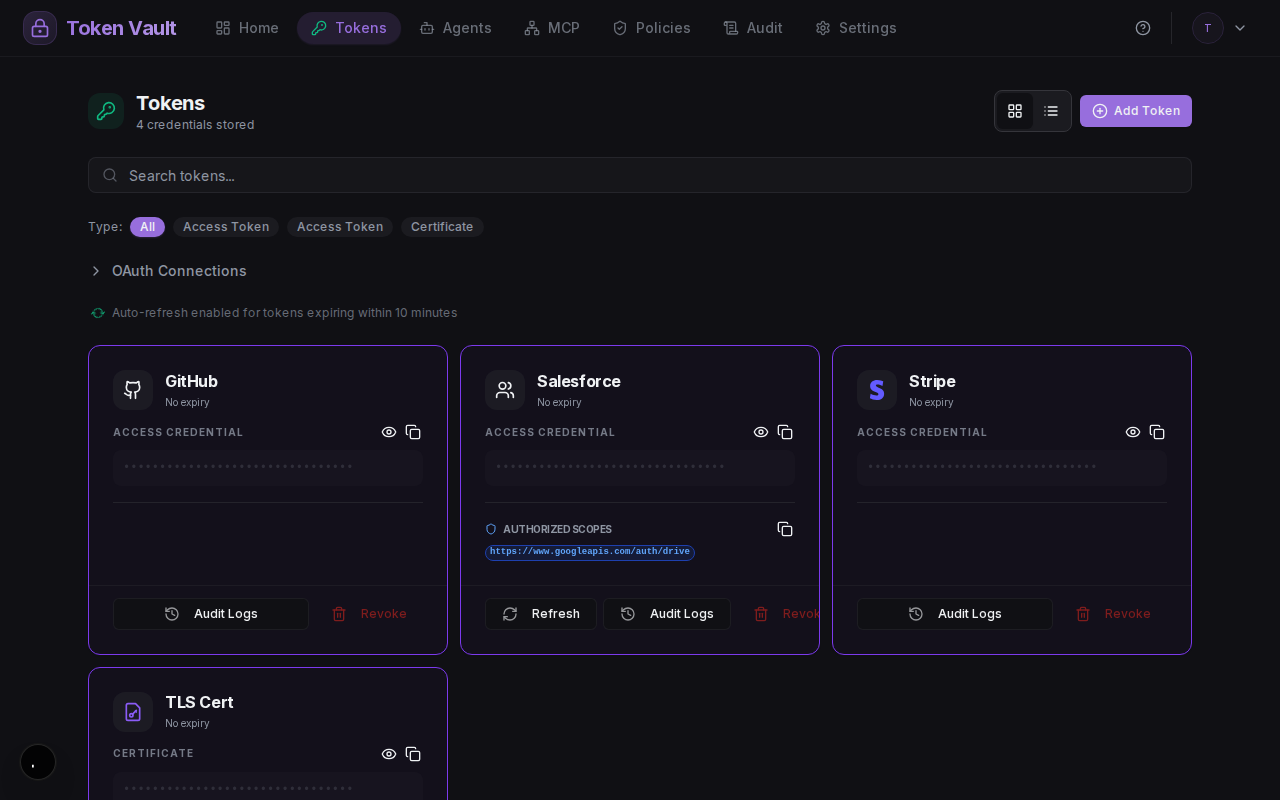Switch to grid view
The height and width of the screenshot is (800, 1280).
pos(1015,111)
